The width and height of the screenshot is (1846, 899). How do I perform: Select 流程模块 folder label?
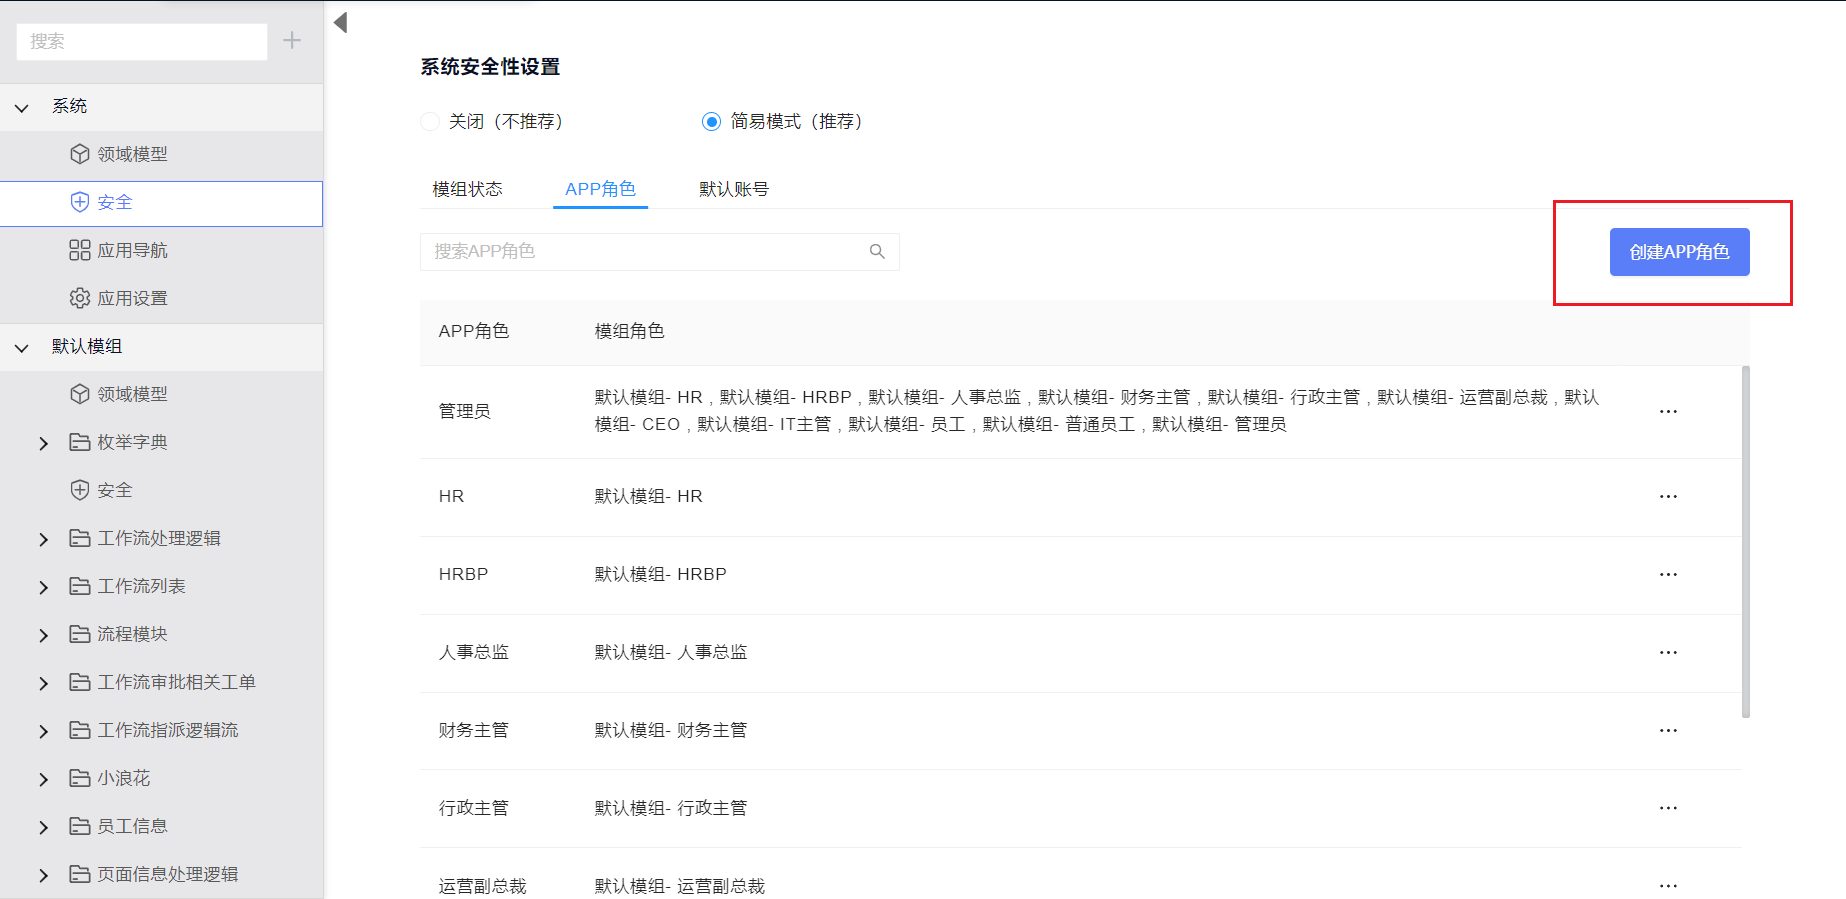point(132,634)
